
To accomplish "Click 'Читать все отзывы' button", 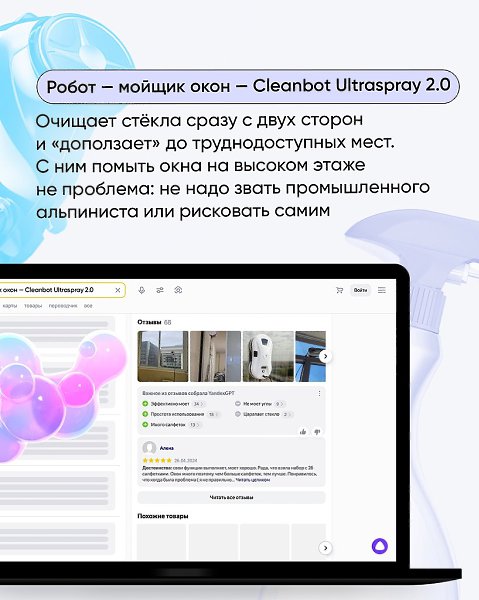I will tap(231, 497).
